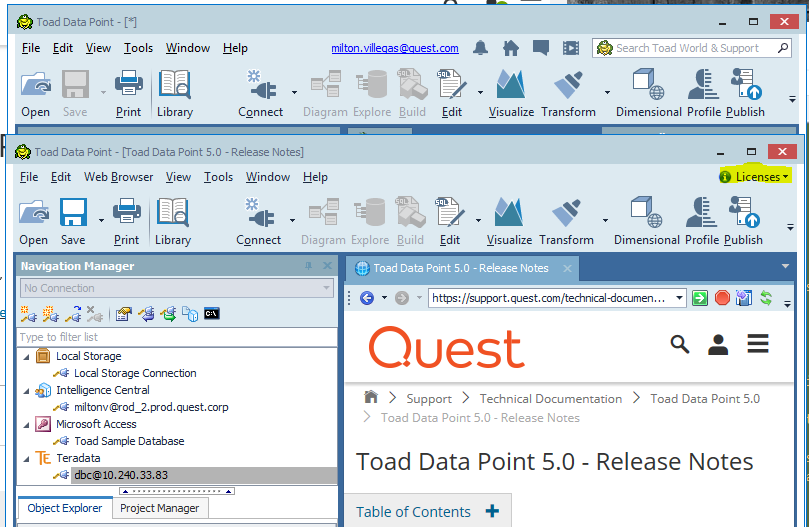Click the chat bubble icon in the back window
Image resolution: width=809 pixels, height=527 pixels.
(541, 48)
